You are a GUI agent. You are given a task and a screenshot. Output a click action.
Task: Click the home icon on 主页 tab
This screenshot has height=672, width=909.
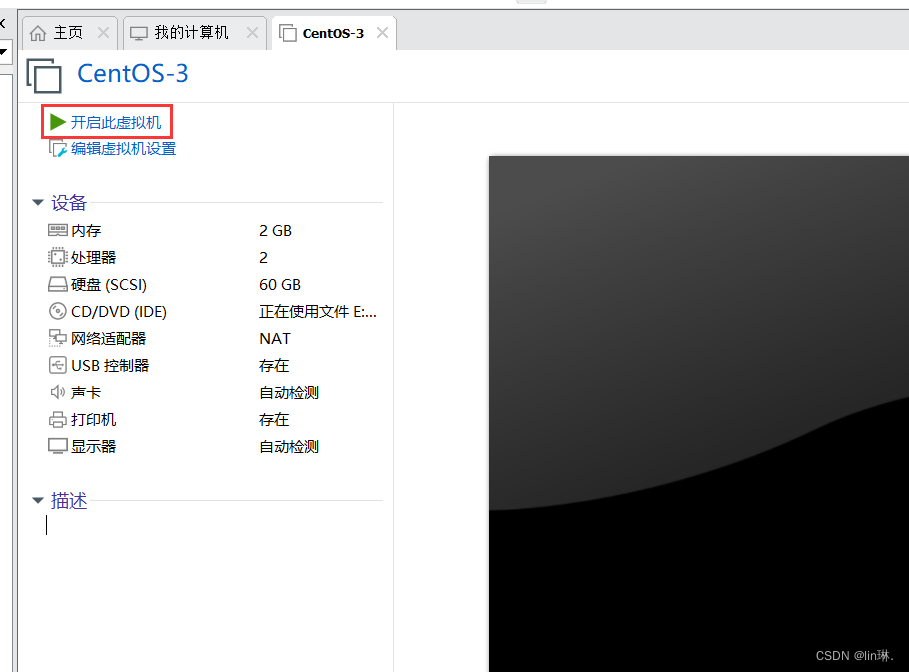click(38, 33)
